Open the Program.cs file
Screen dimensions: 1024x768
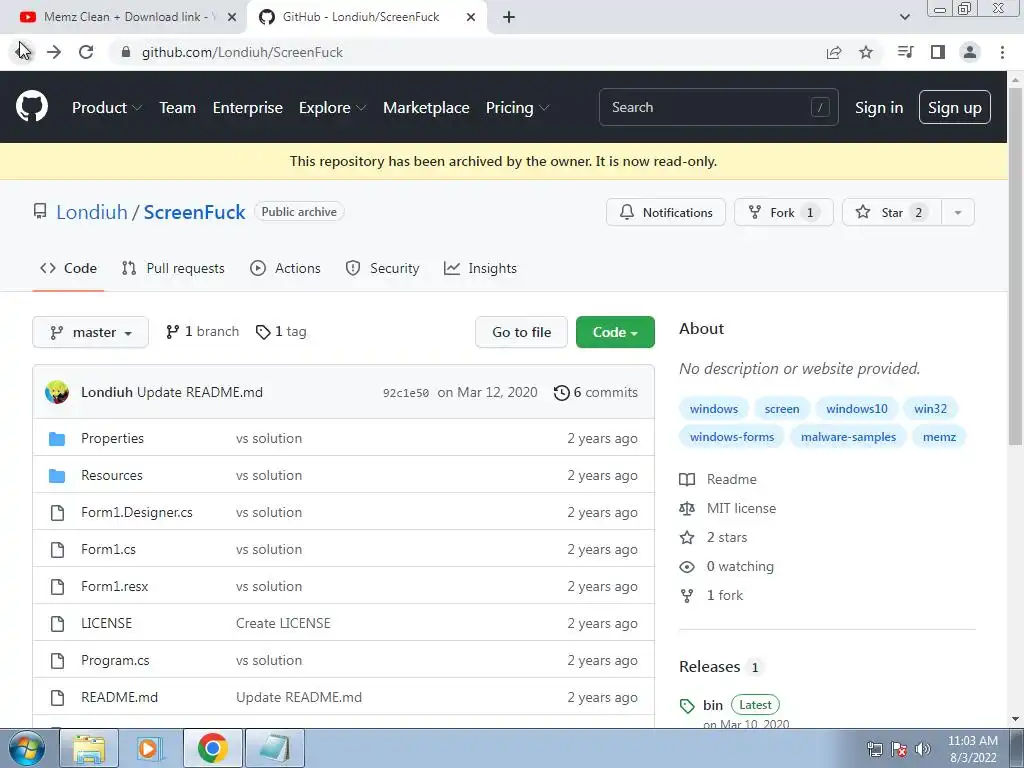click(x=115, y=661)
